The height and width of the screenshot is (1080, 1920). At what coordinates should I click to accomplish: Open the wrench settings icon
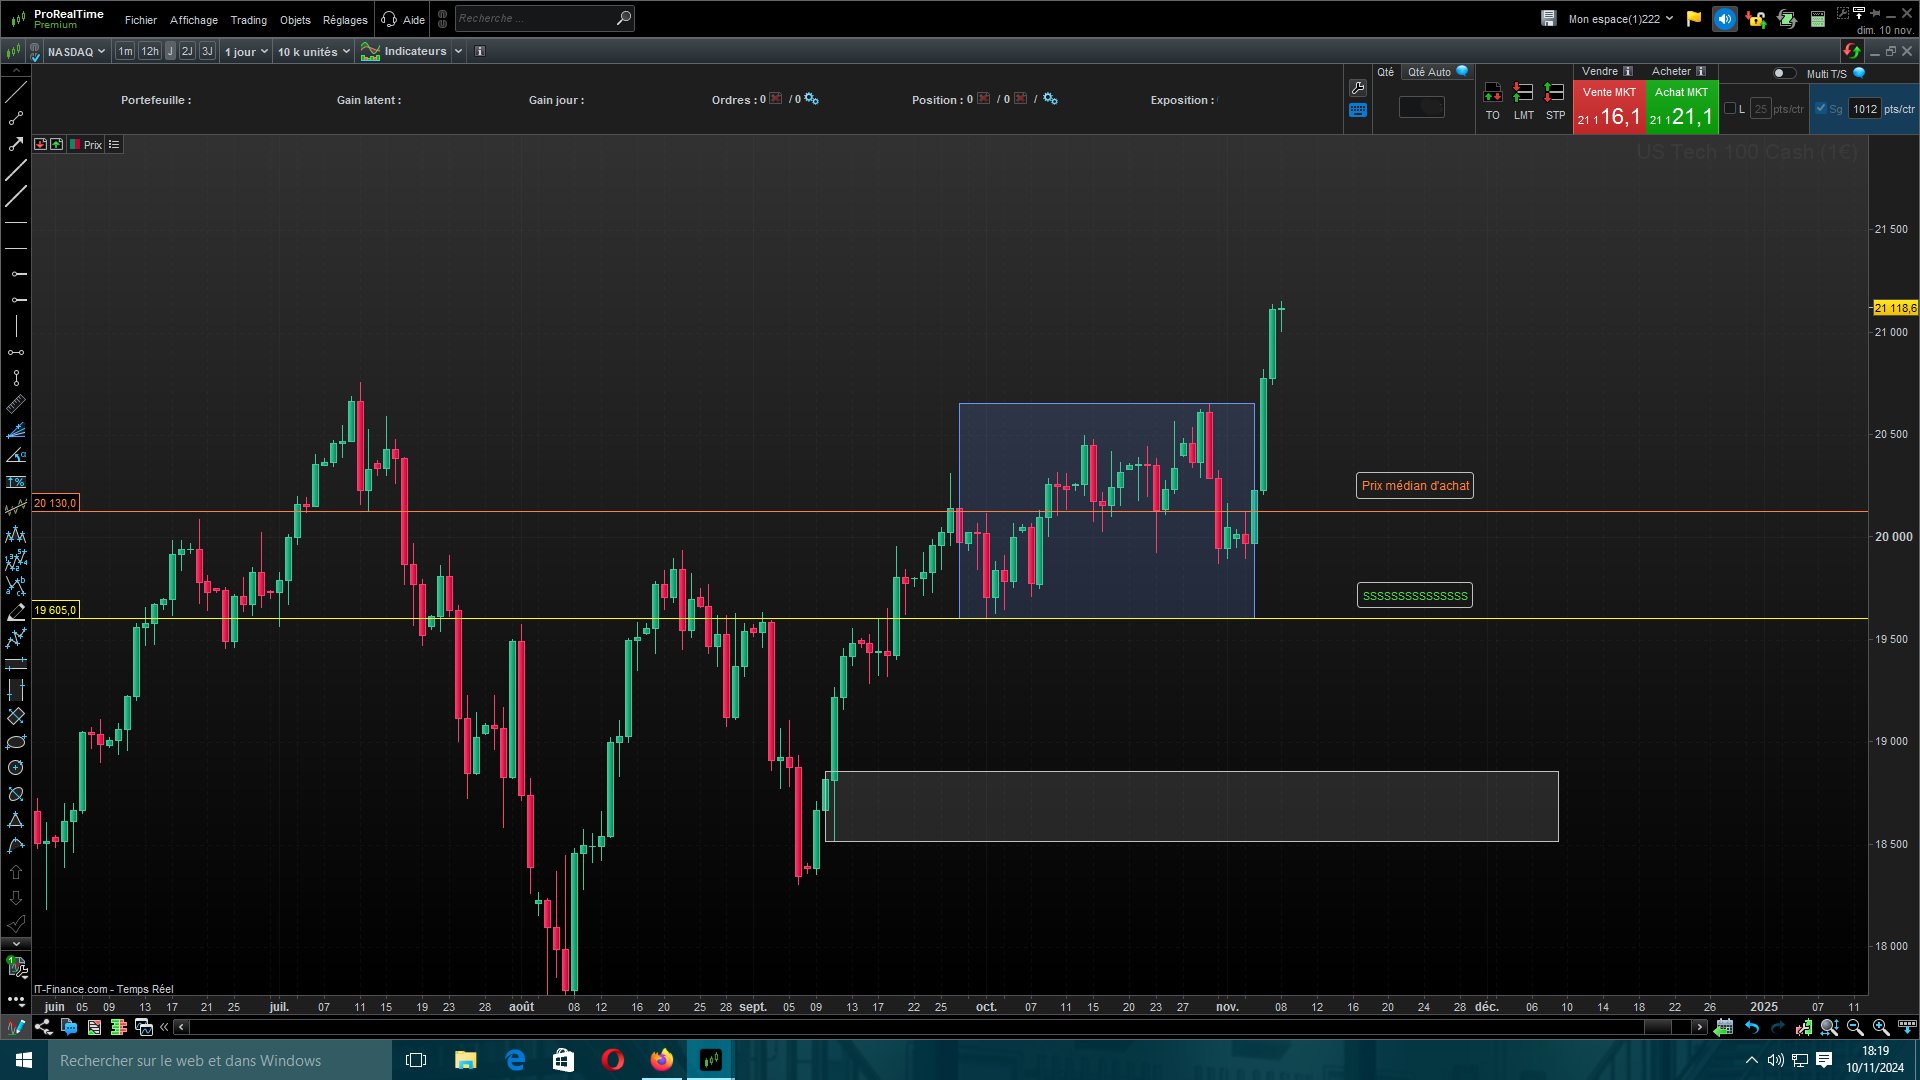pos(1358,88)
